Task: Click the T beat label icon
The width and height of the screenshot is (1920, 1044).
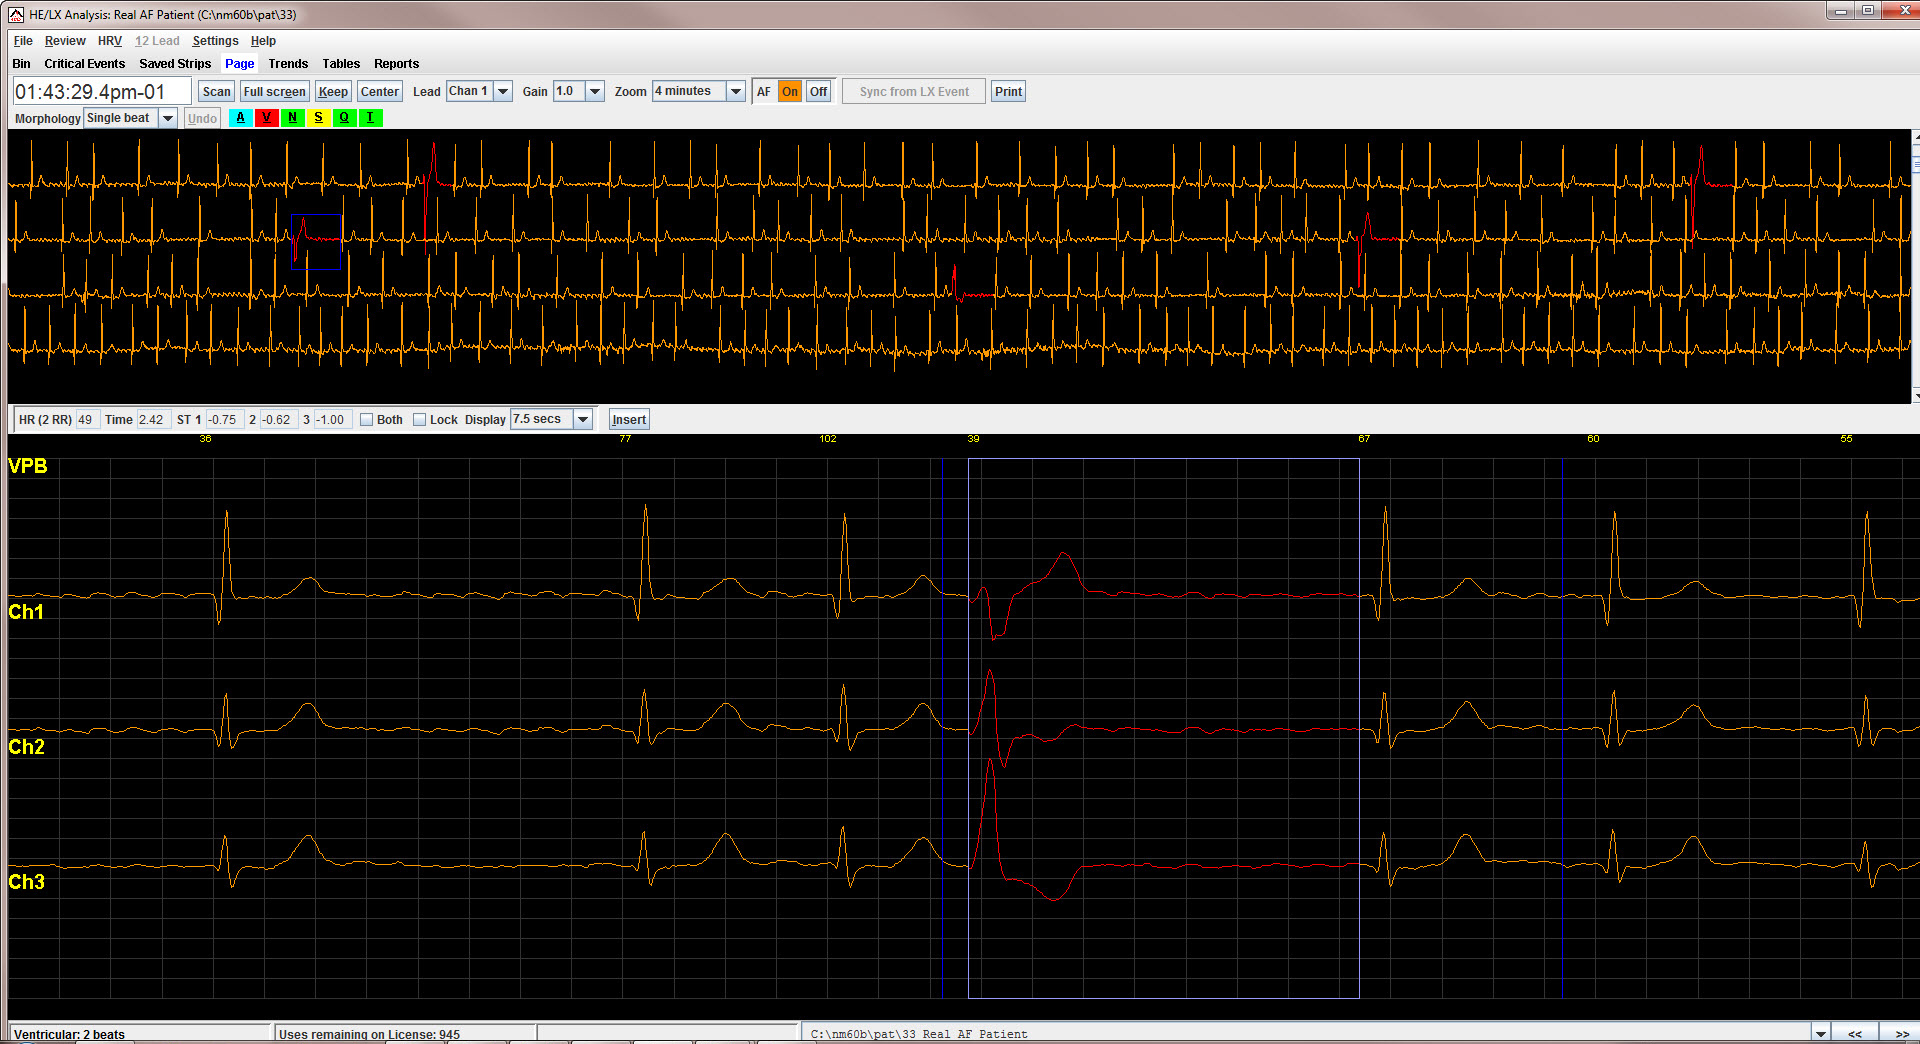Action: [x=370, y=118]
